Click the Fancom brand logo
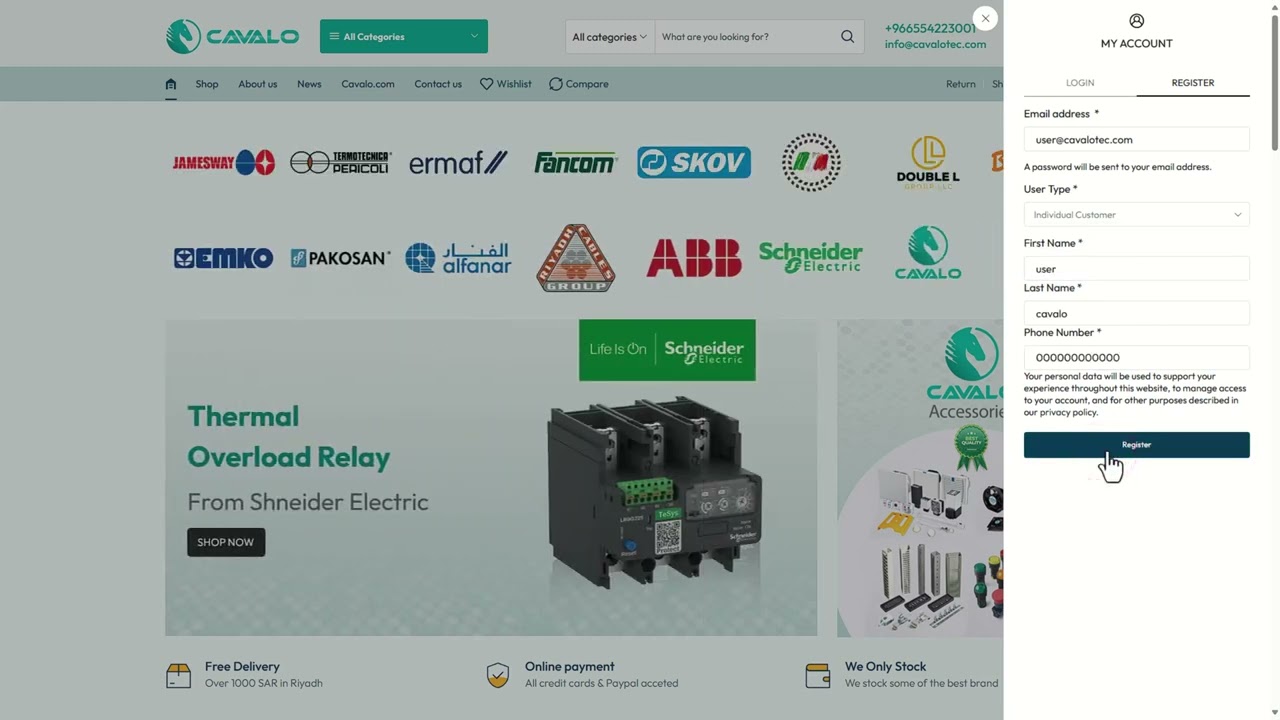This screenshot has height=720, width=1280. click(x=575, y=162)
